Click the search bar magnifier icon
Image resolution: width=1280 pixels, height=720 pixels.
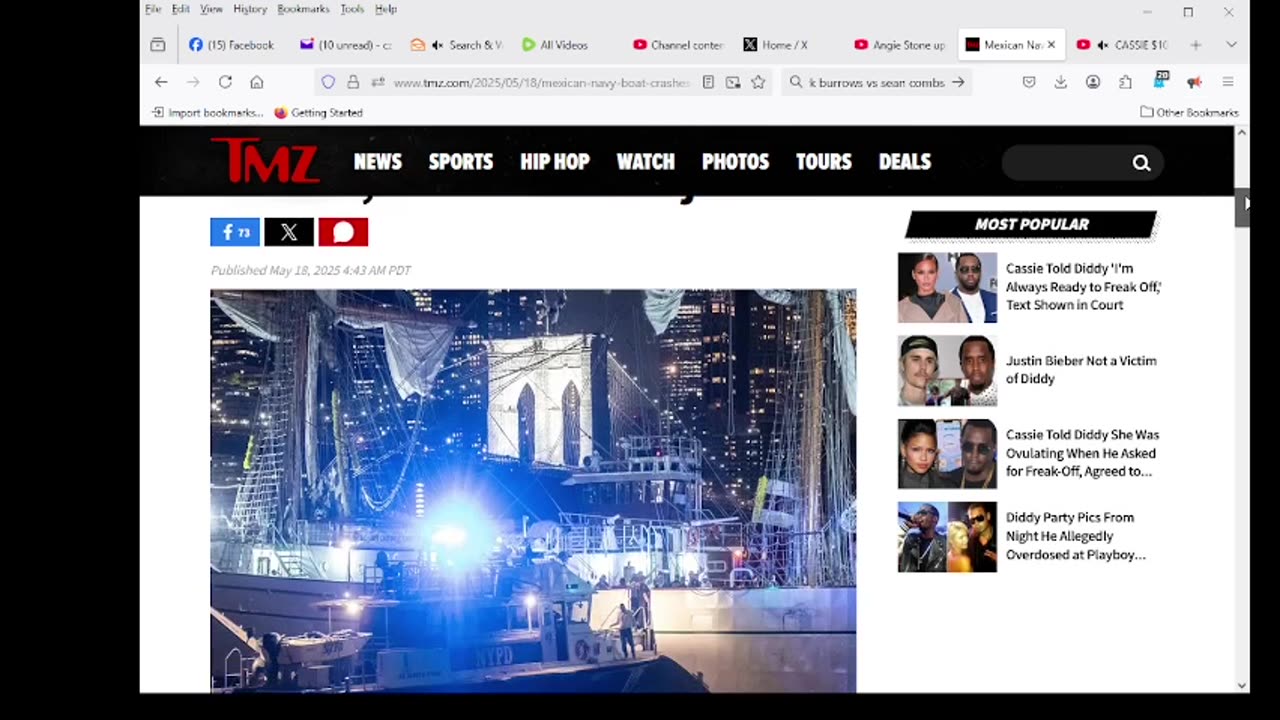click(x=796, y=82)
